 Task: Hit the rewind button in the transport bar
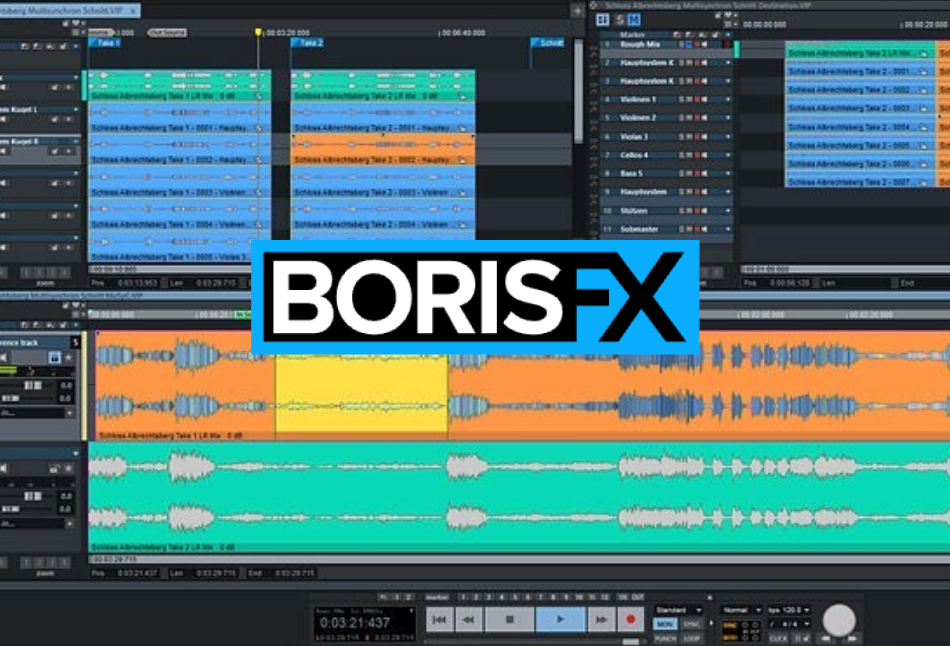click(x=468, y=619)
